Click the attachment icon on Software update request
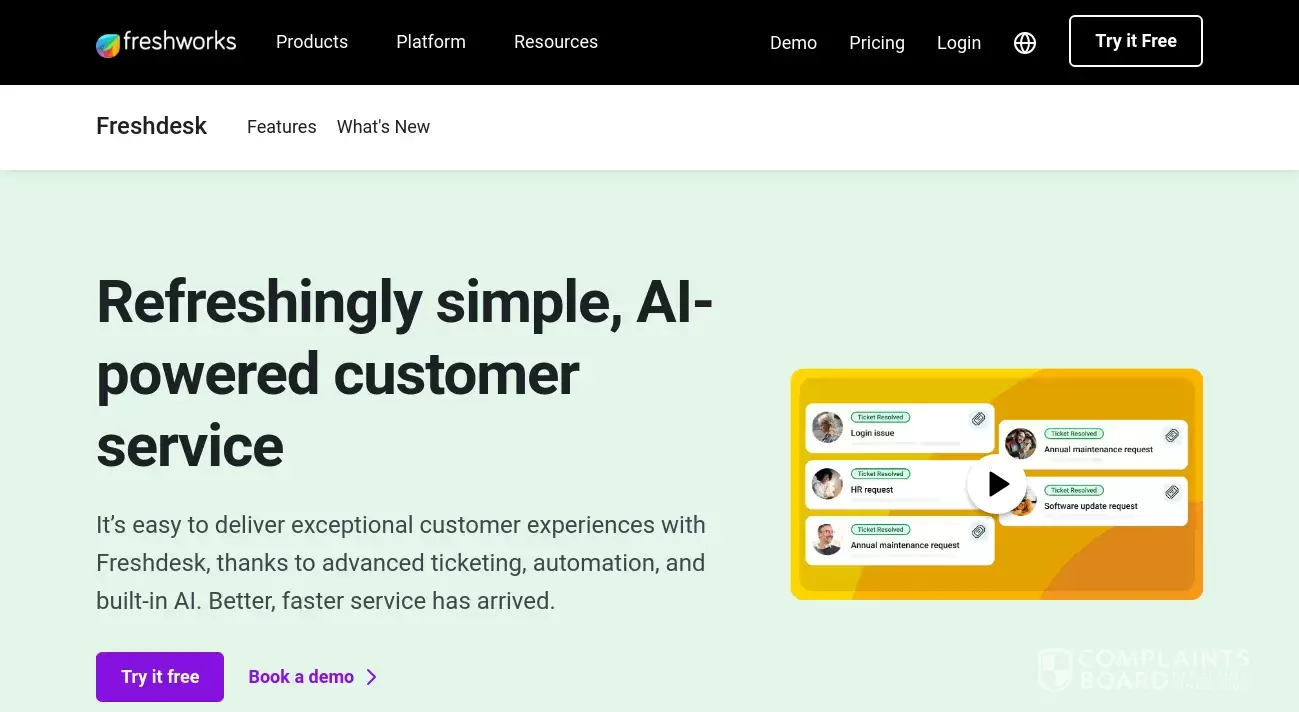The image size is (1299, 712). coord(1172,493)
